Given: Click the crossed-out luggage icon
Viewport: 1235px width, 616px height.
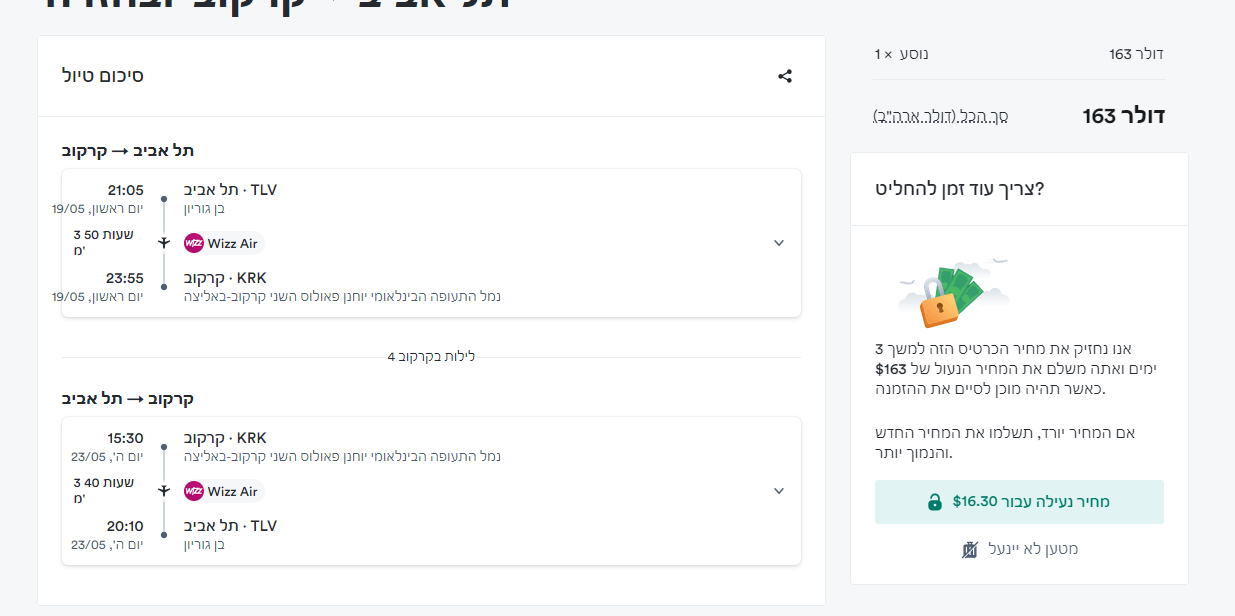Looking at the screenshot, I should tap(968, 549).
